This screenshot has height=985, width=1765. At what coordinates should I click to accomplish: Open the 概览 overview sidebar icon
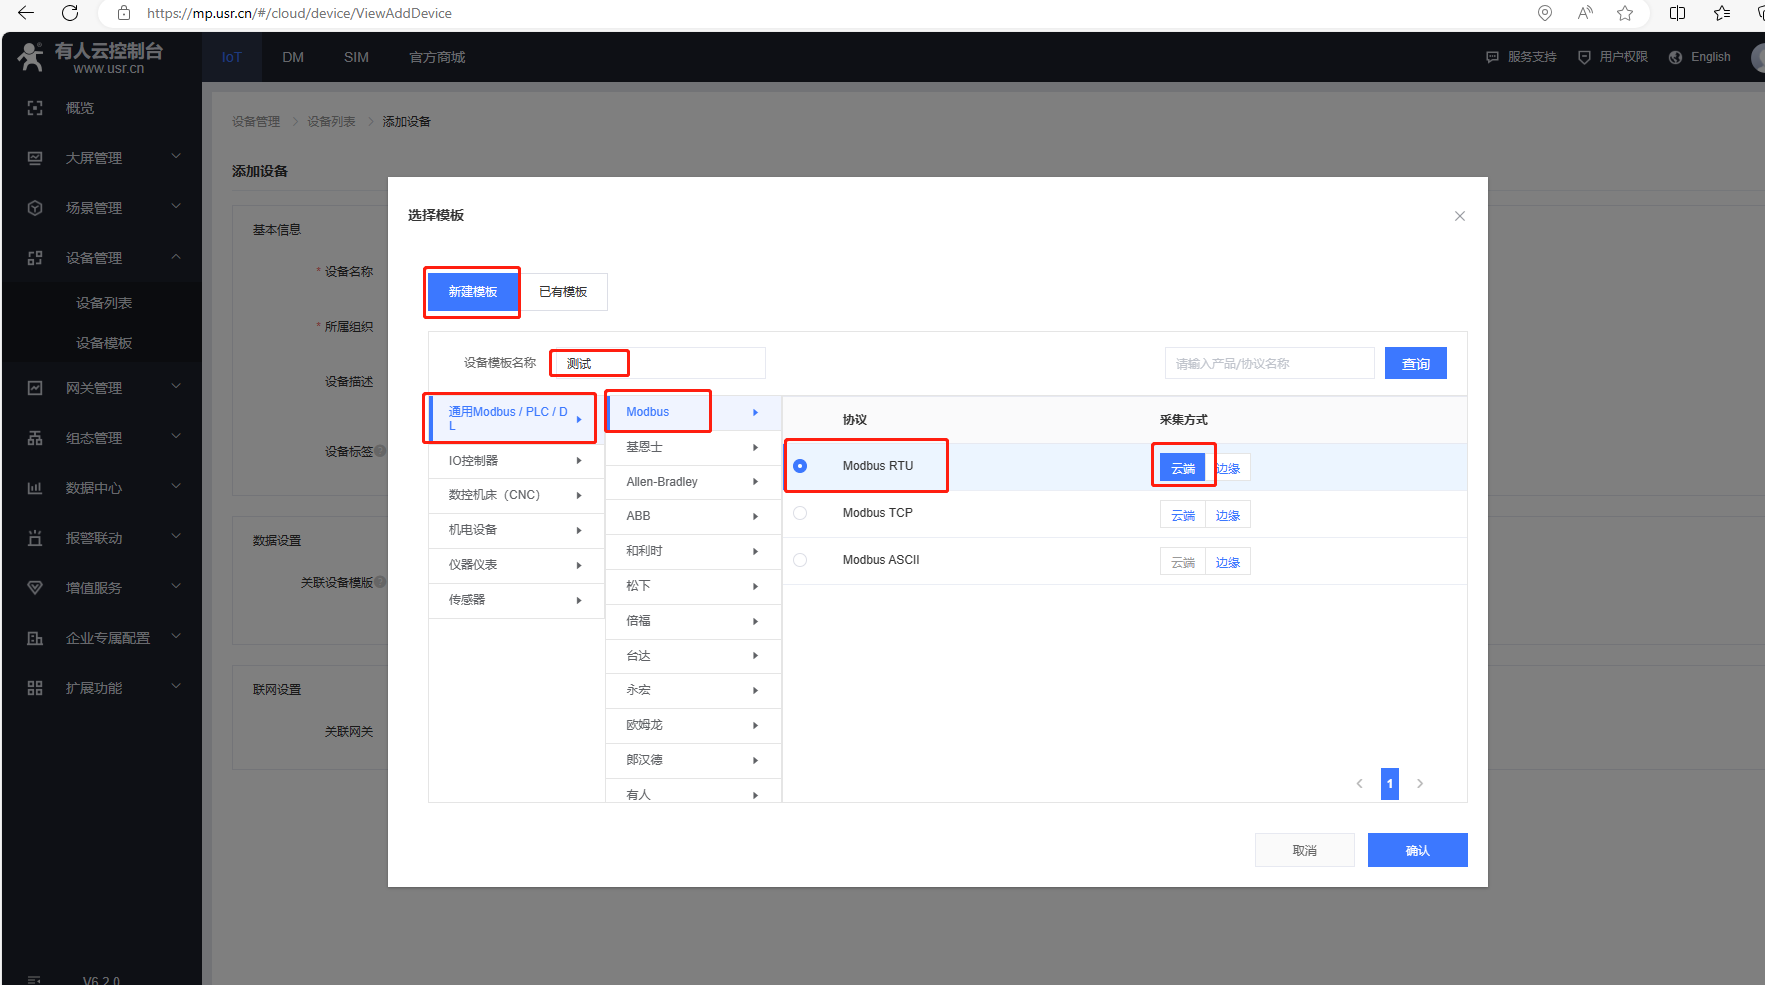[35, 108]
